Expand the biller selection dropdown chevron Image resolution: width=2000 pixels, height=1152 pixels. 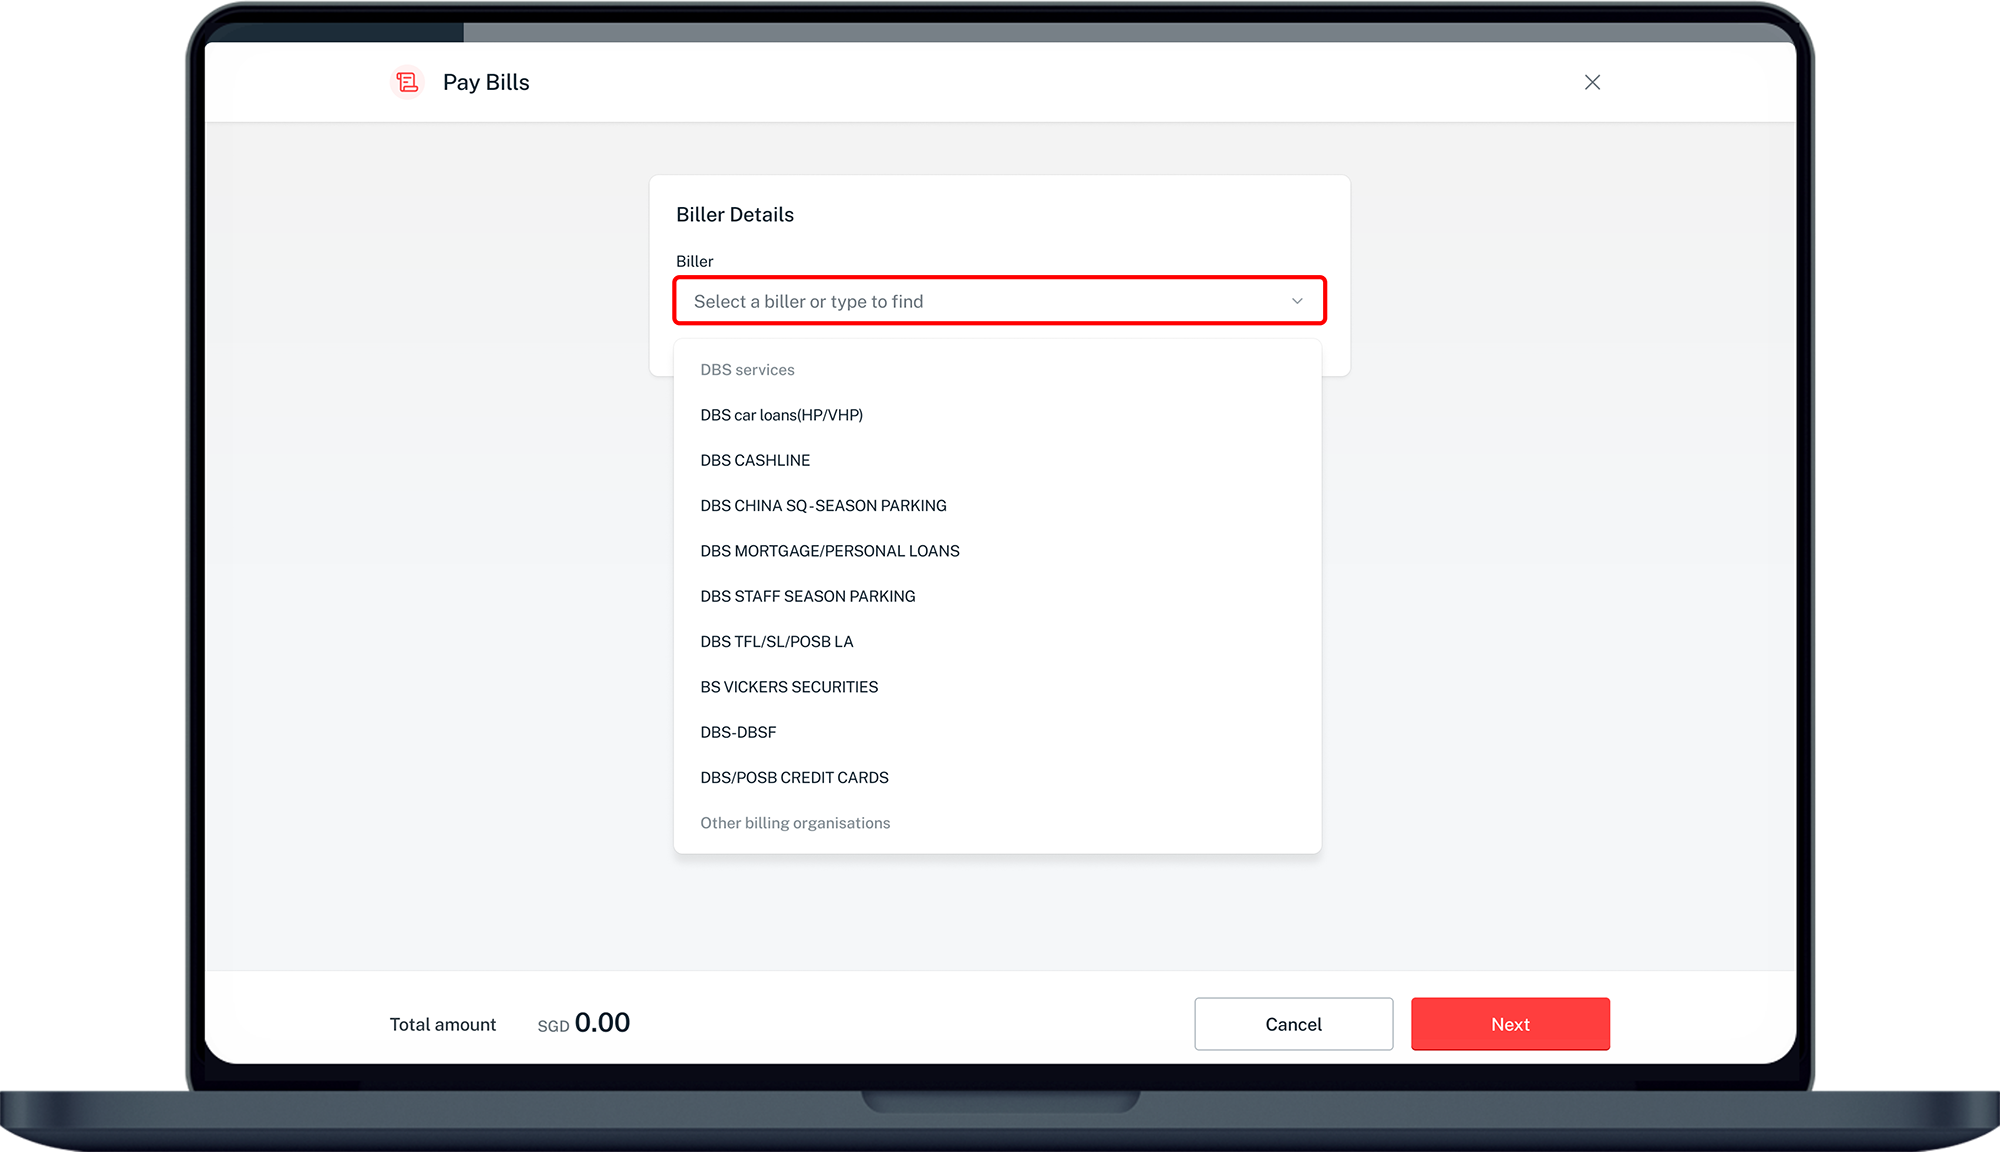point(1296,300)
